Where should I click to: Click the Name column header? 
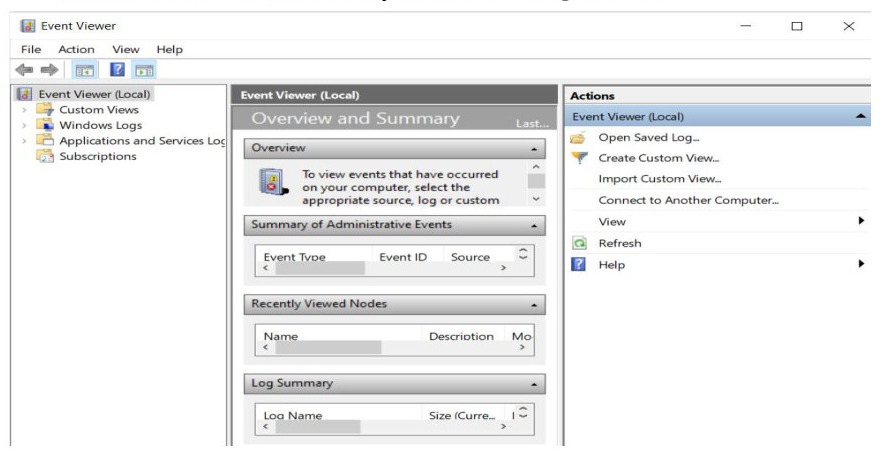[281, 336]
